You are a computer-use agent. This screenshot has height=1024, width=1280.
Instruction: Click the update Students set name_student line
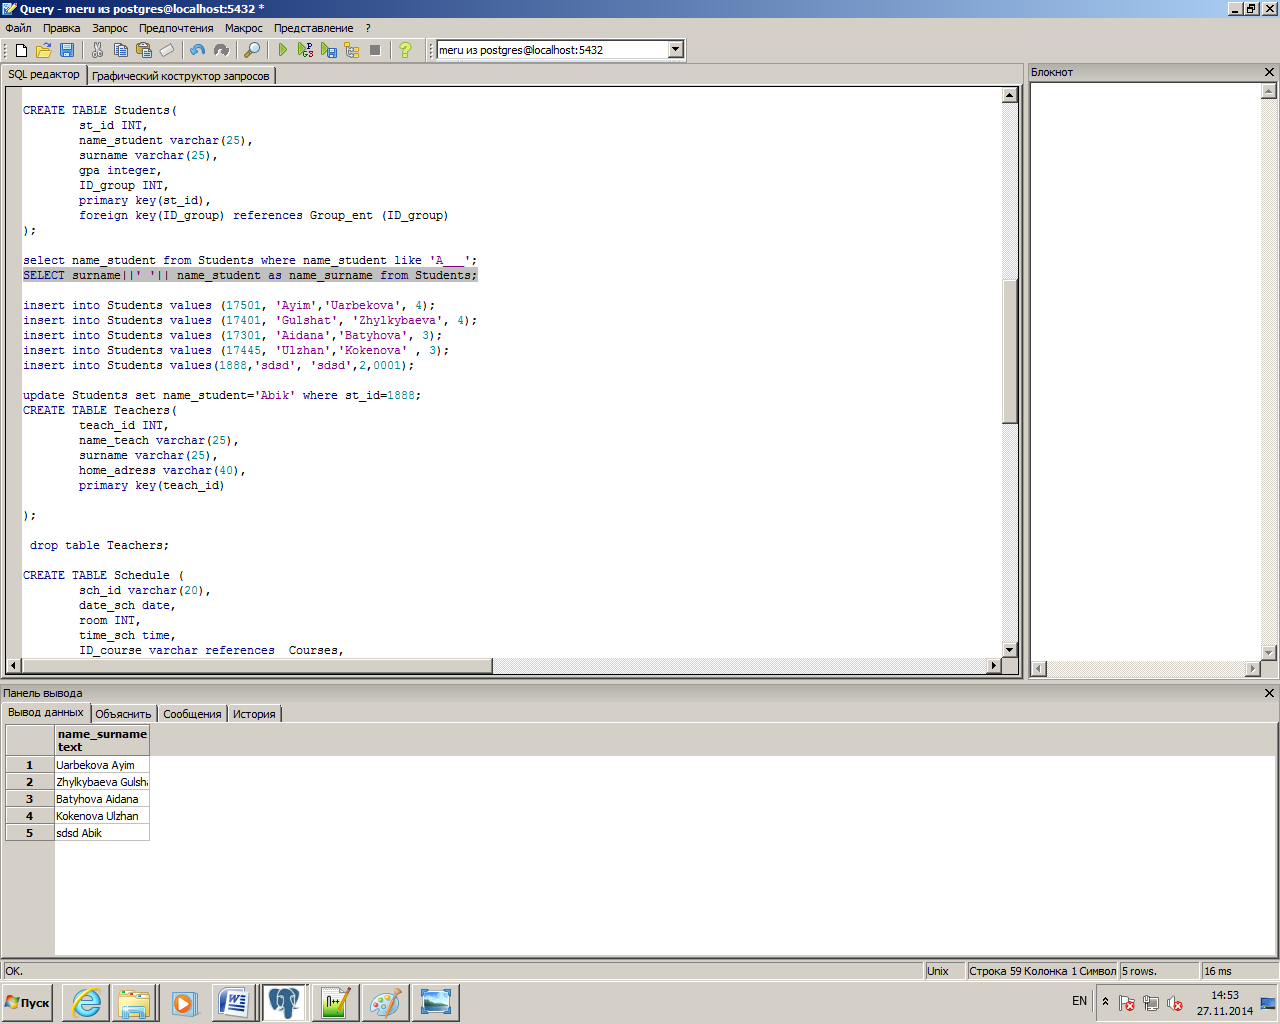click(222, 395)
